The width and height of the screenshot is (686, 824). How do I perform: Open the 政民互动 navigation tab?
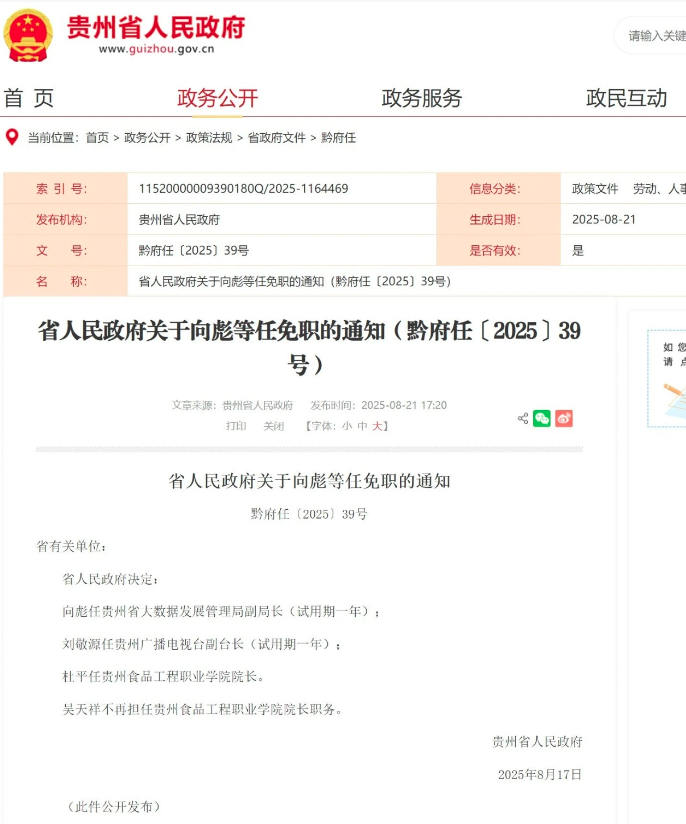626,98
